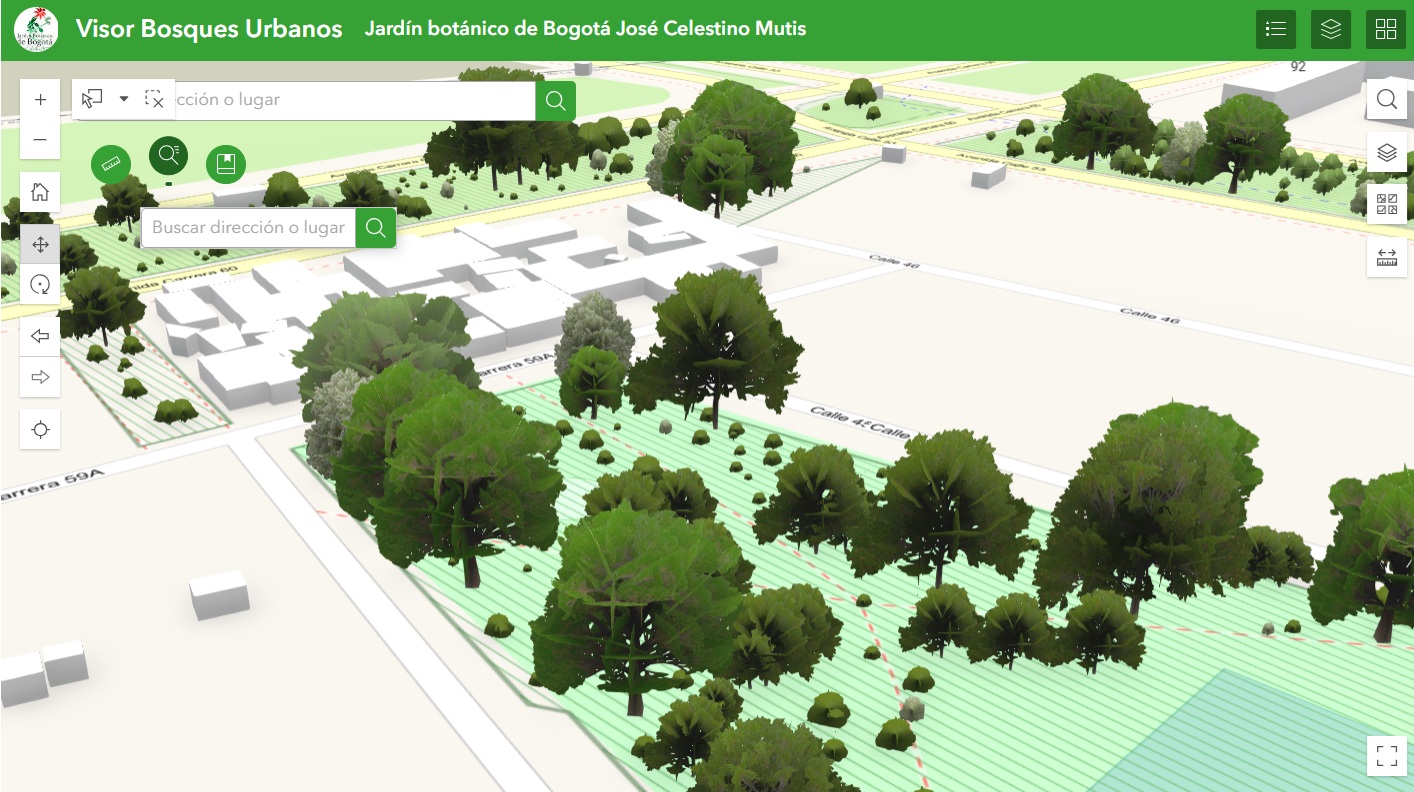
Task: Click the Buscar dirección o lugar input field
Action: 248,227
